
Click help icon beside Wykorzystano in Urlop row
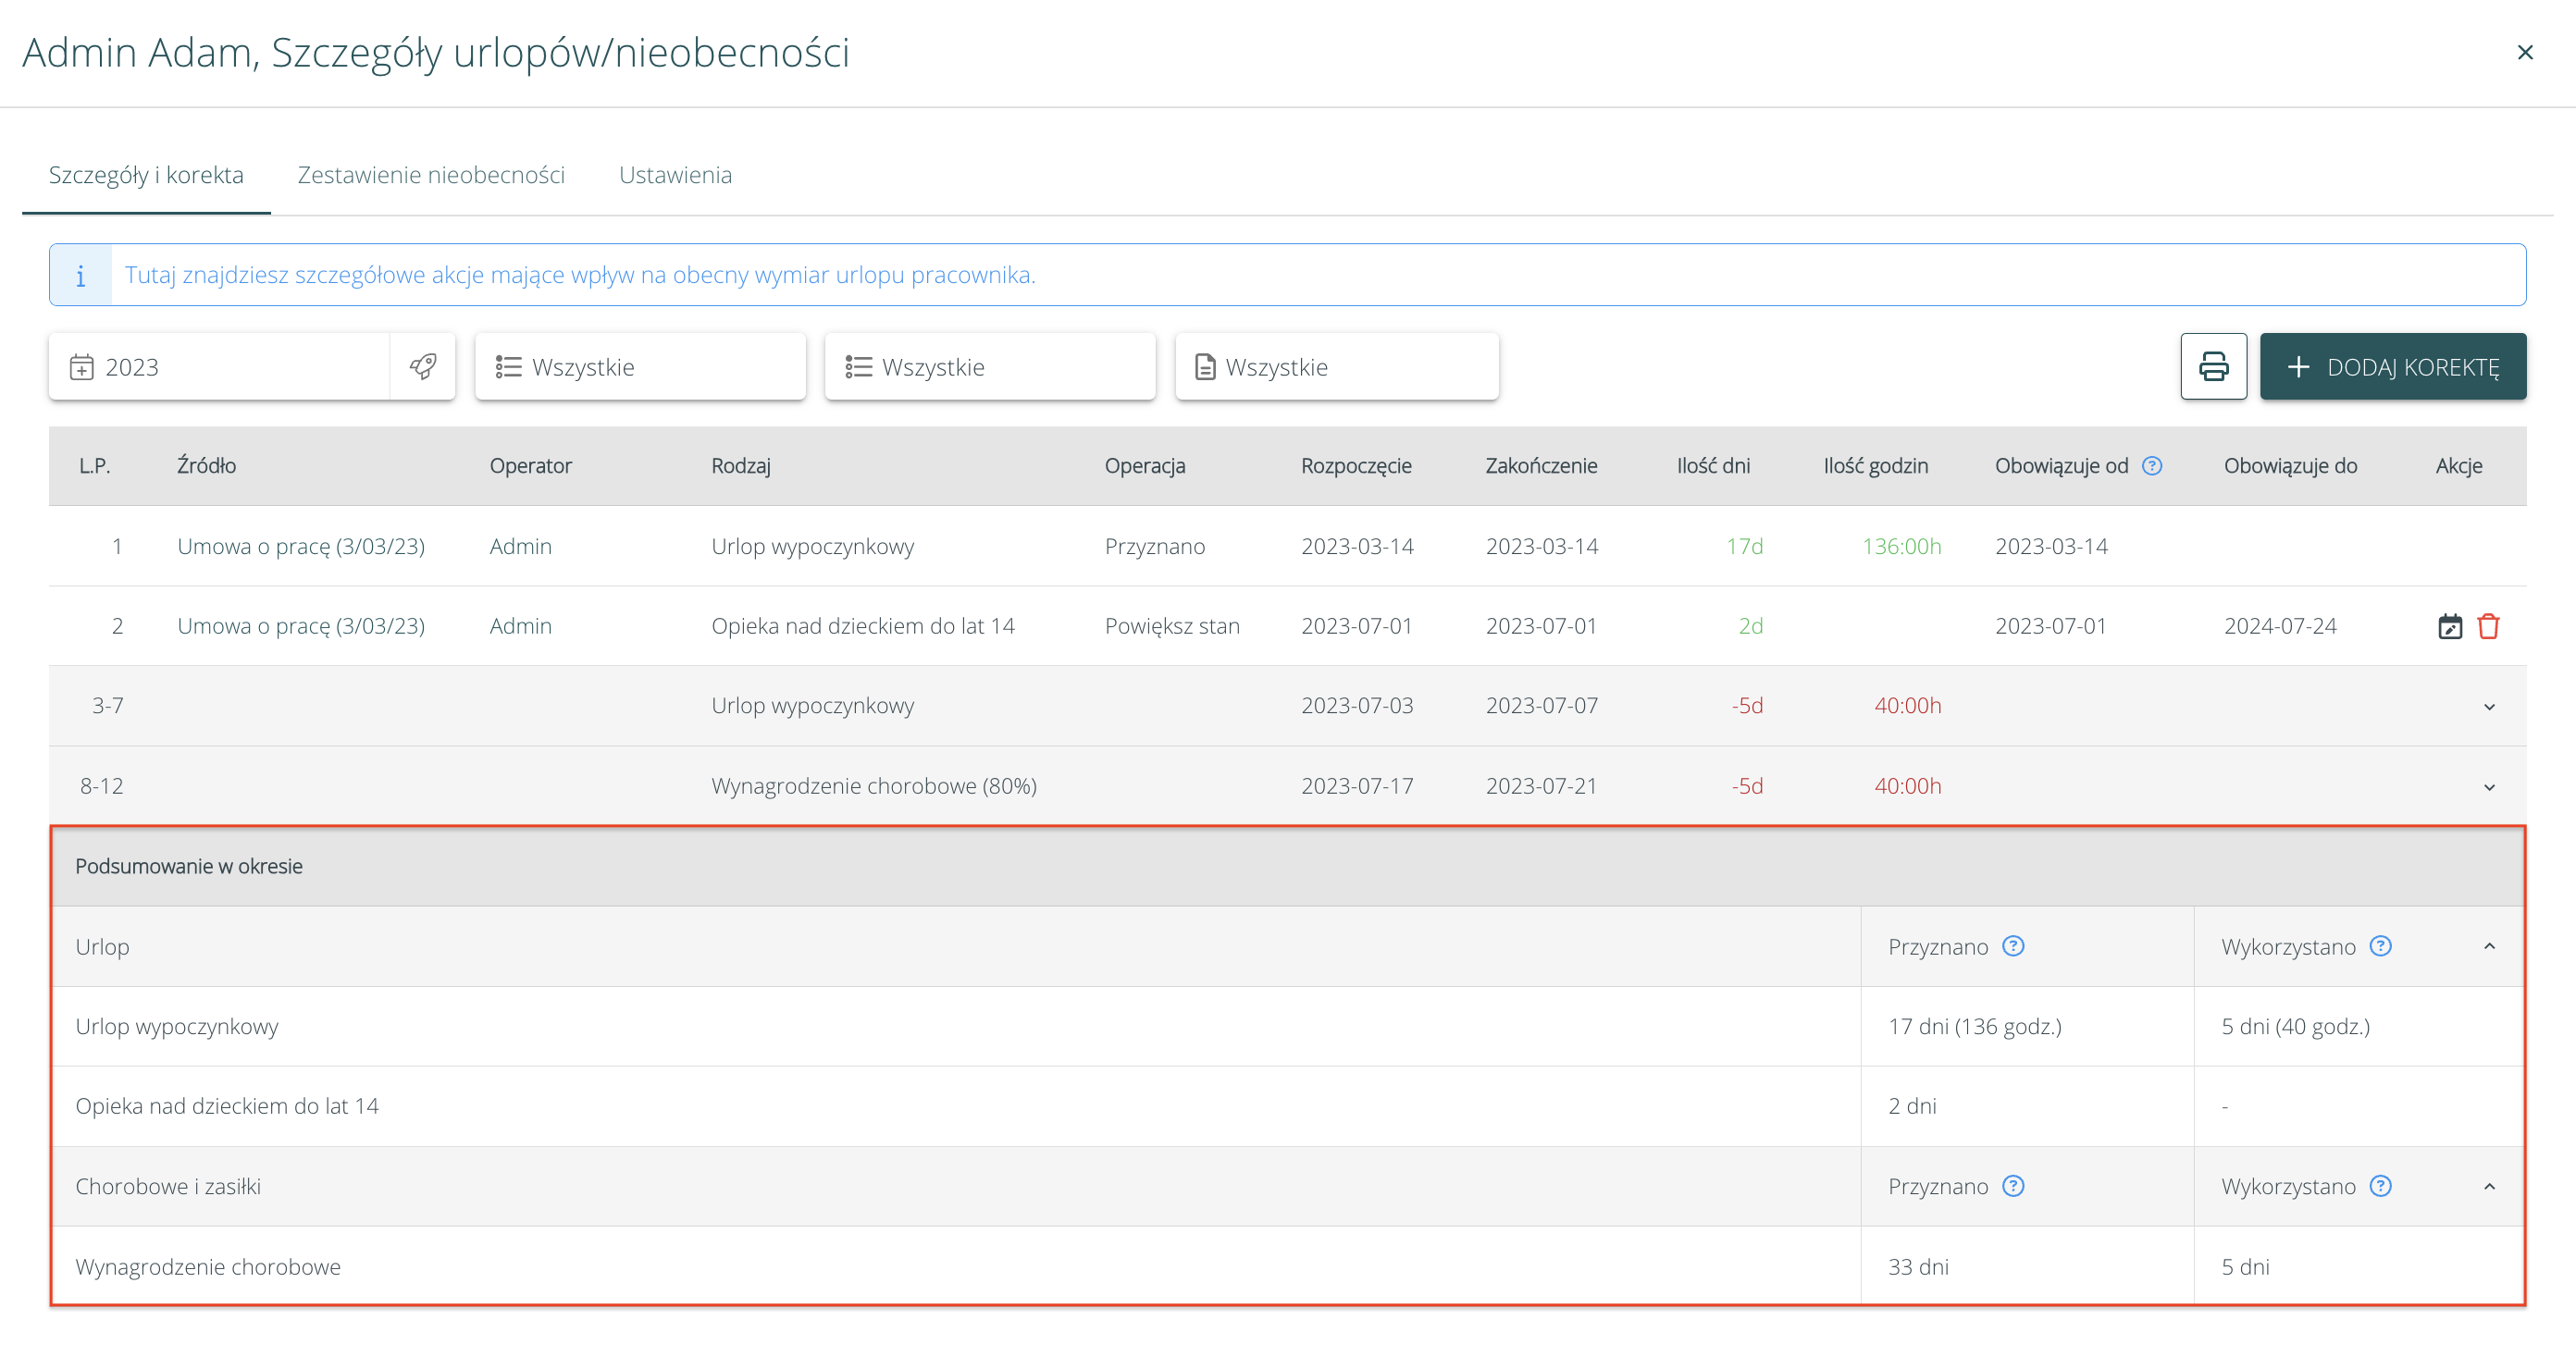pos(2381,946)
